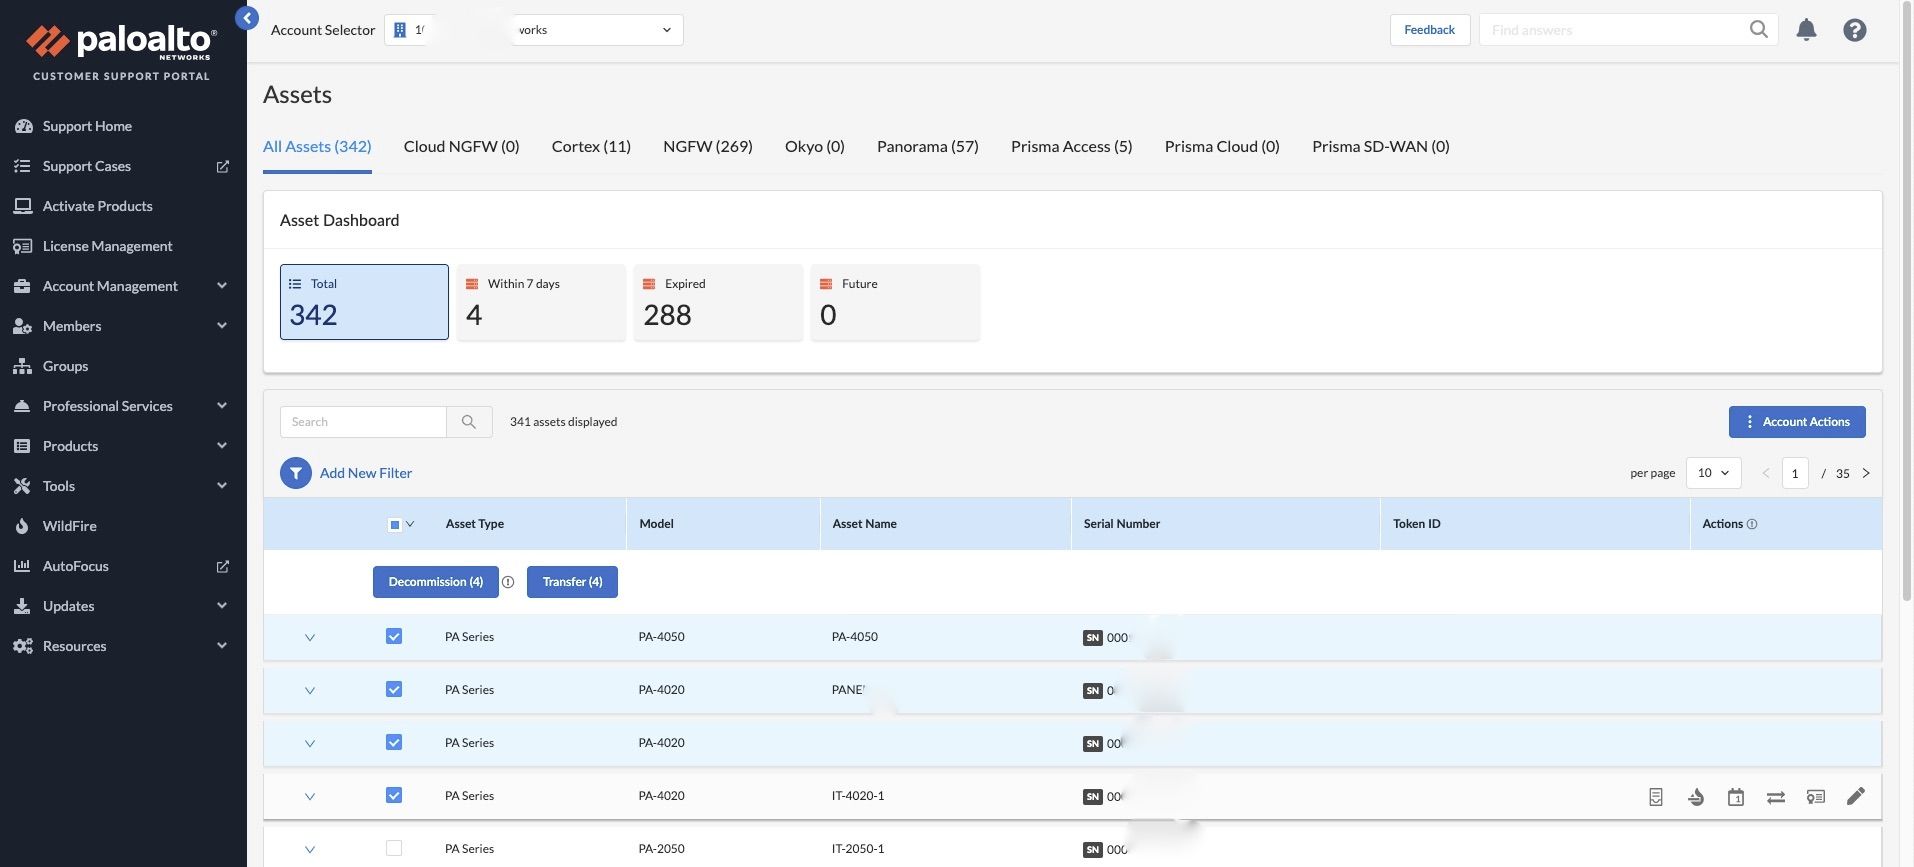
Task: Click the transfer arrows icon for IT-4020-1
Action: [x=1776, y=797]
